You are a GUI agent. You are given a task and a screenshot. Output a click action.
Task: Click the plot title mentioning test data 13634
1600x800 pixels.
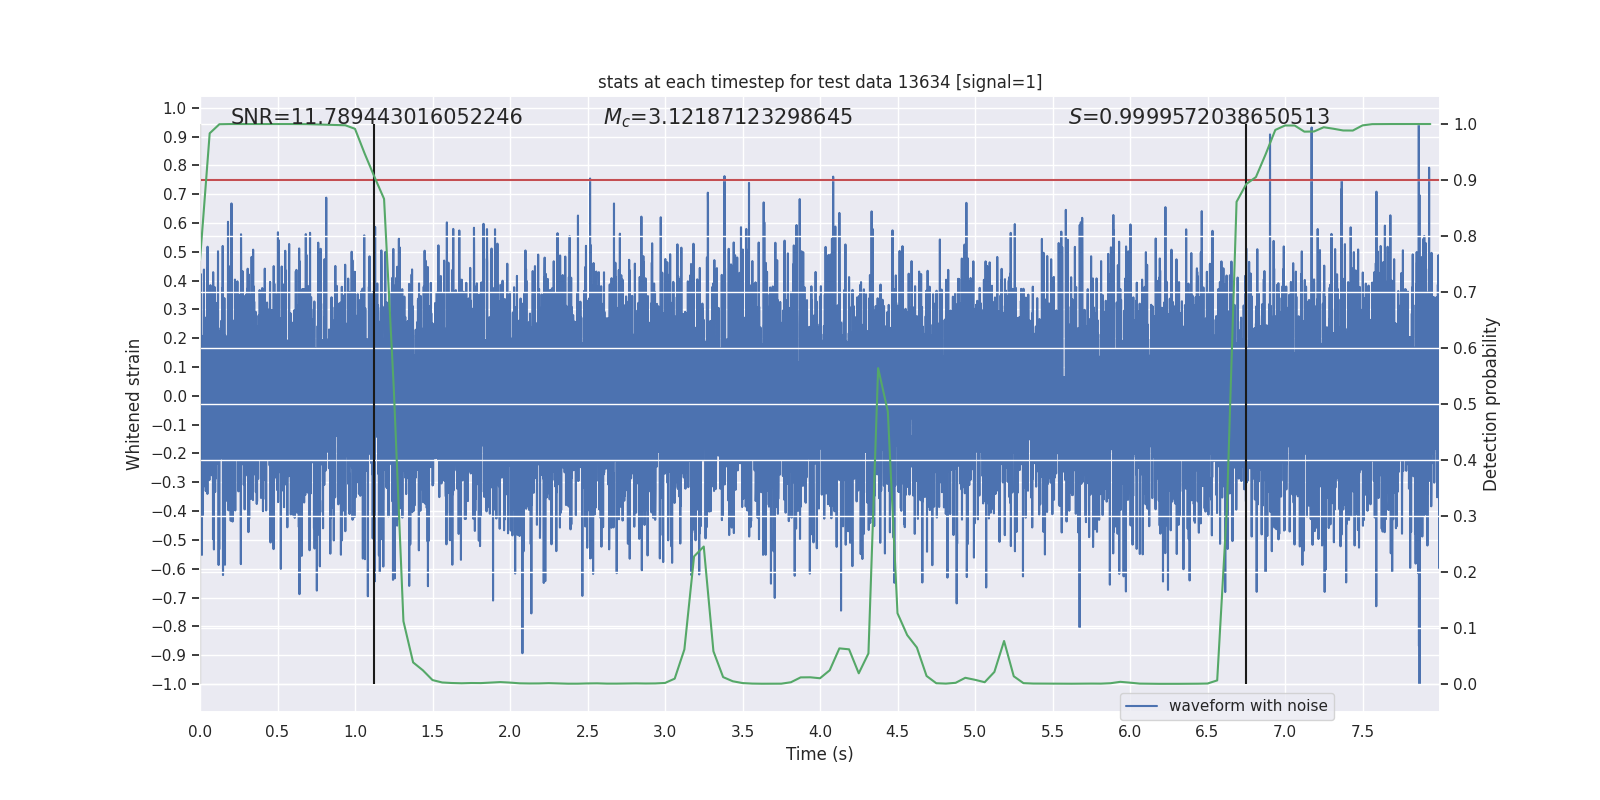[819, 82]
